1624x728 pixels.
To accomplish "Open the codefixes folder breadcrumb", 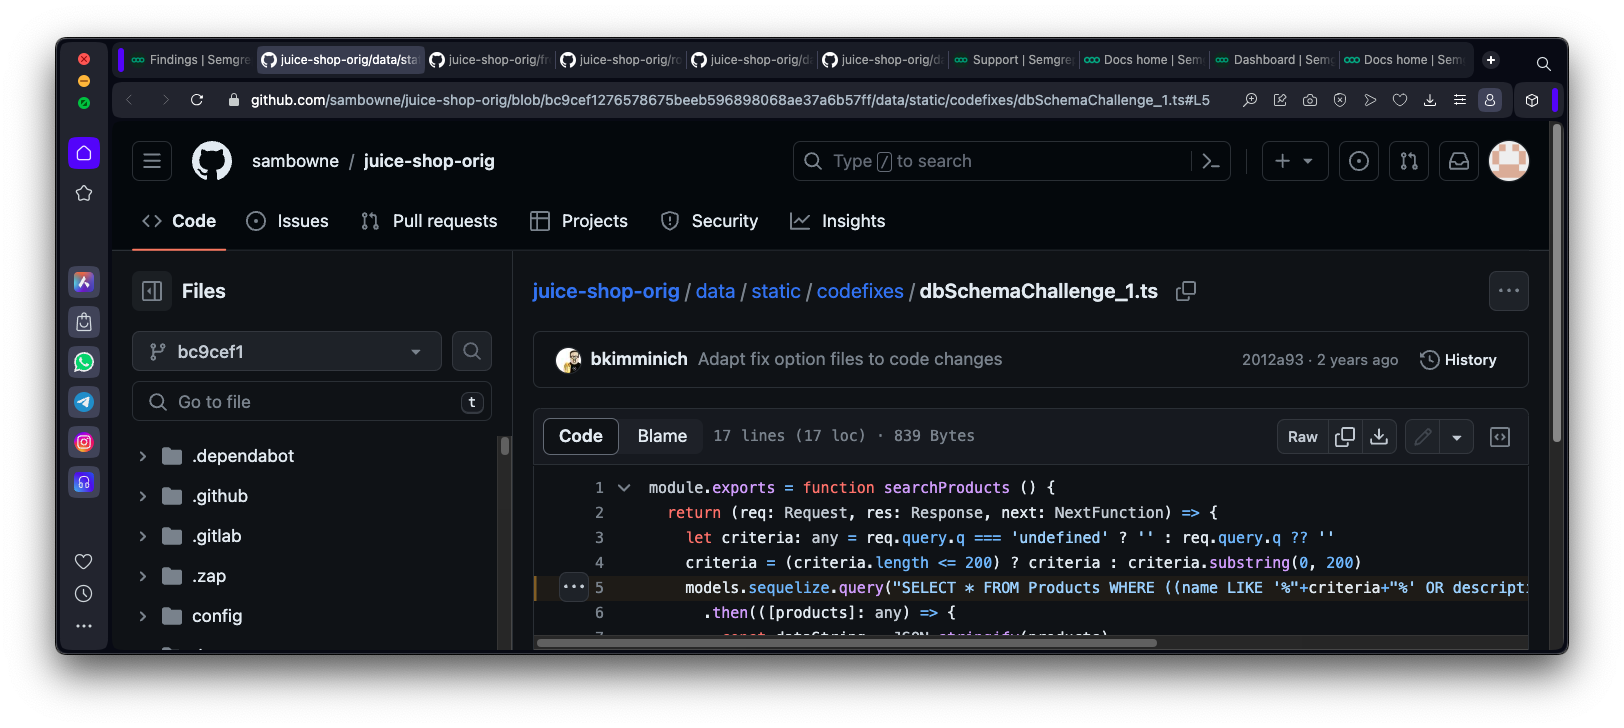I will pos(860,291).
